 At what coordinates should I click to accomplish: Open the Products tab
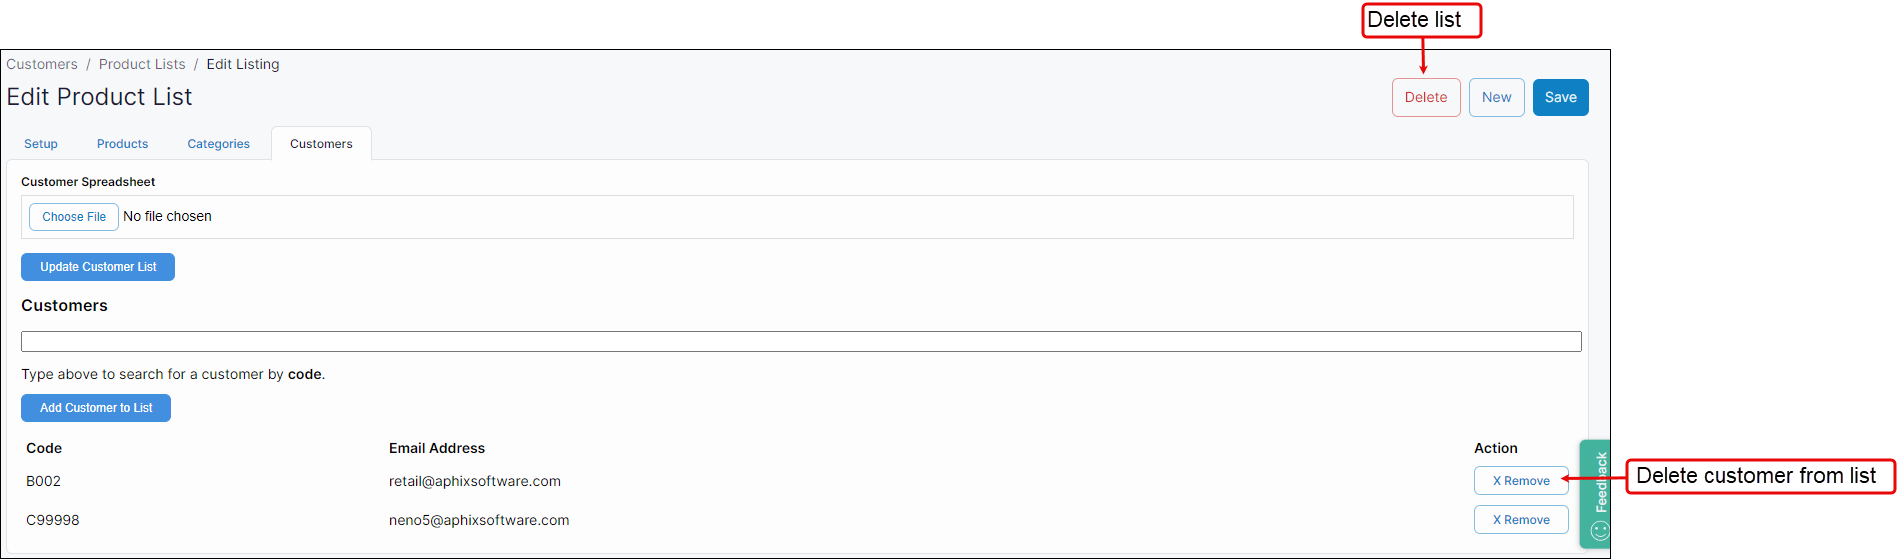[122, 144]
